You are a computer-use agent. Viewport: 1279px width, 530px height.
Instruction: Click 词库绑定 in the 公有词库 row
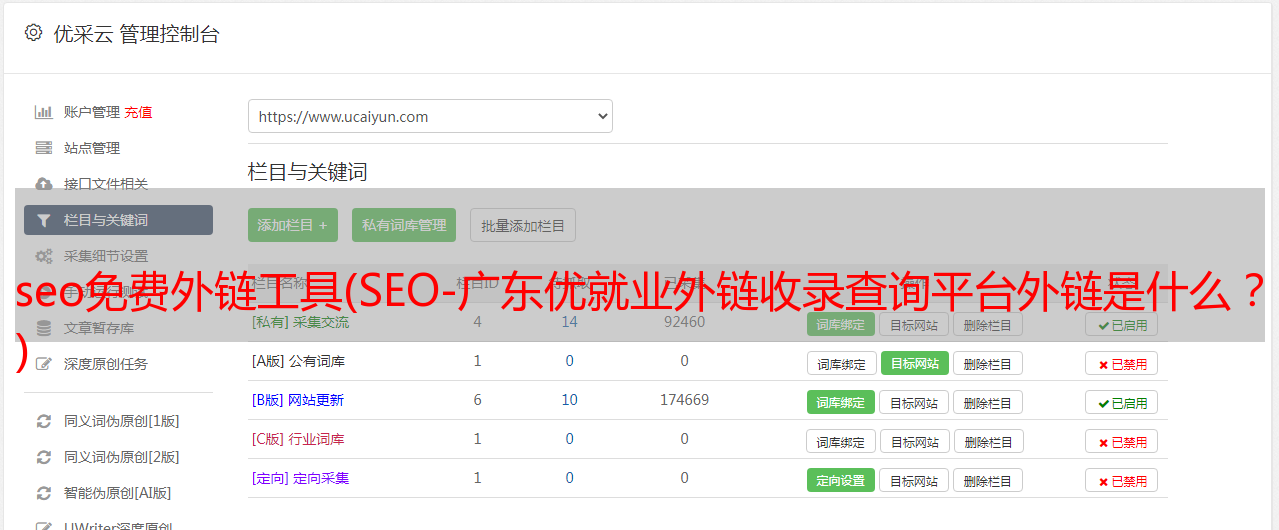point(841,363)
